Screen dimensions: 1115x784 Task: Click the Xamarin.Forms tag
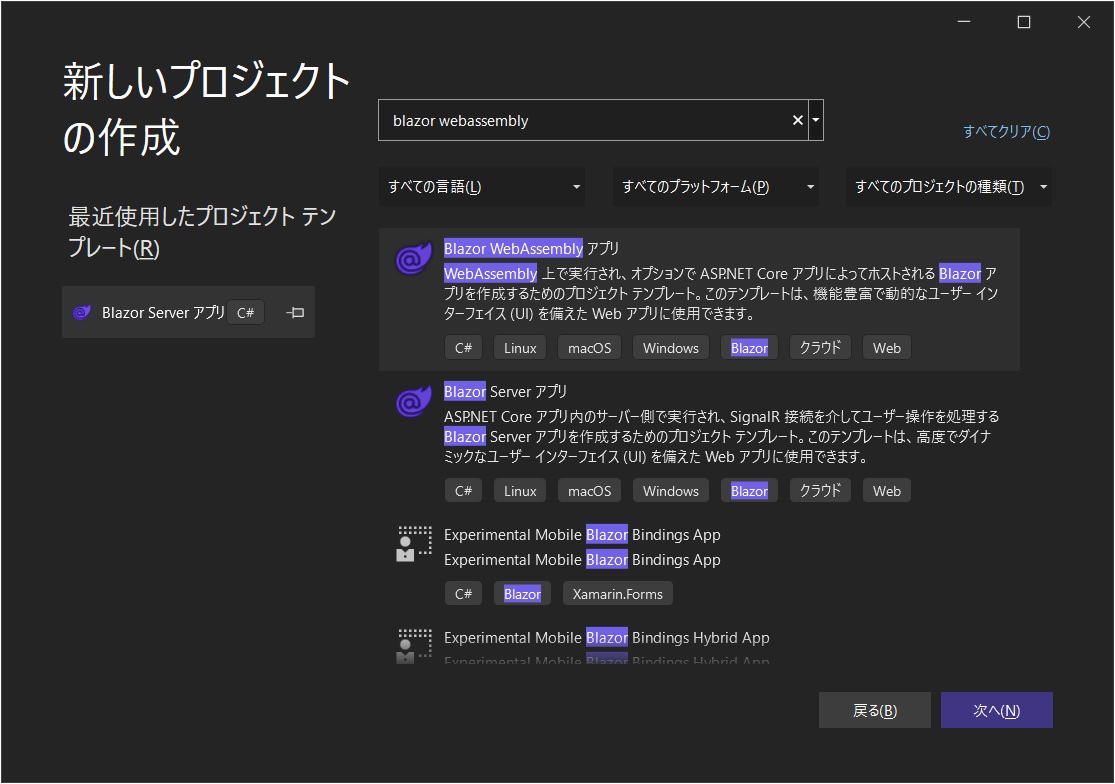click(x=617, y=594)
